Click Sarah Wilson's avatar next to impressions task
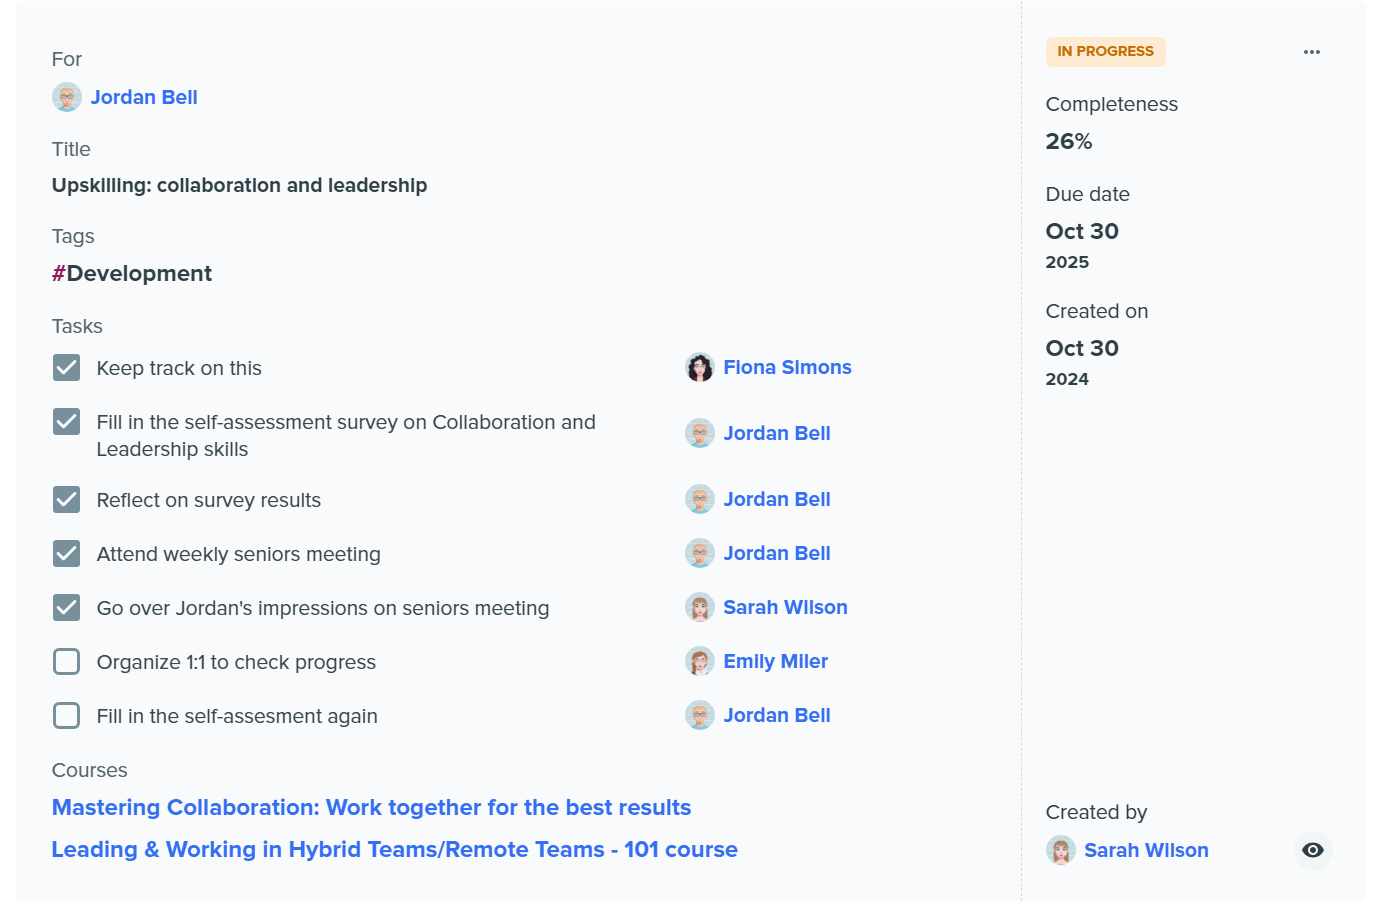 click(700, 607)
